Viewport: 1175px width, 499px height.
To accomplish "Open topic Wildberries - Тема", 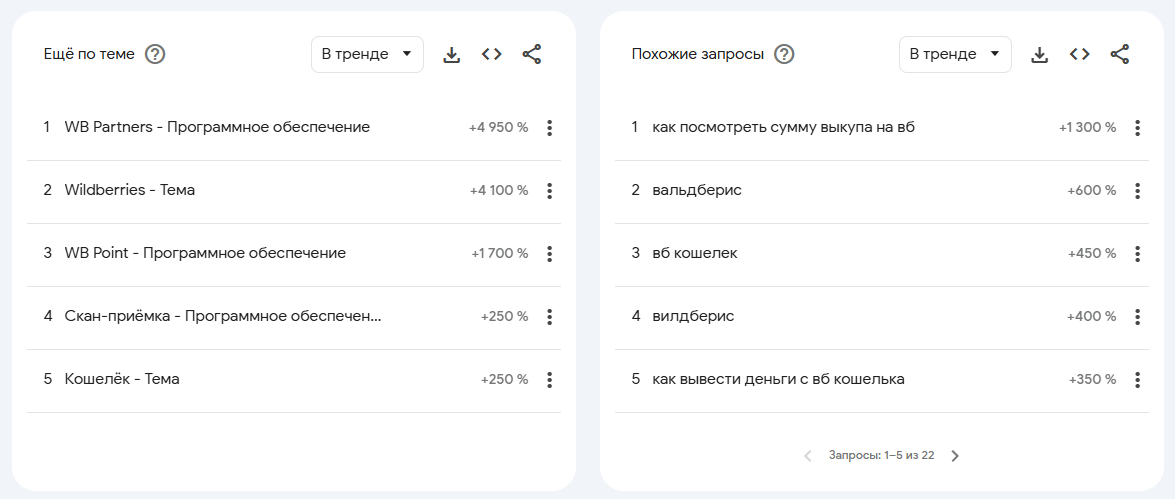I will (x=130, y=190).
